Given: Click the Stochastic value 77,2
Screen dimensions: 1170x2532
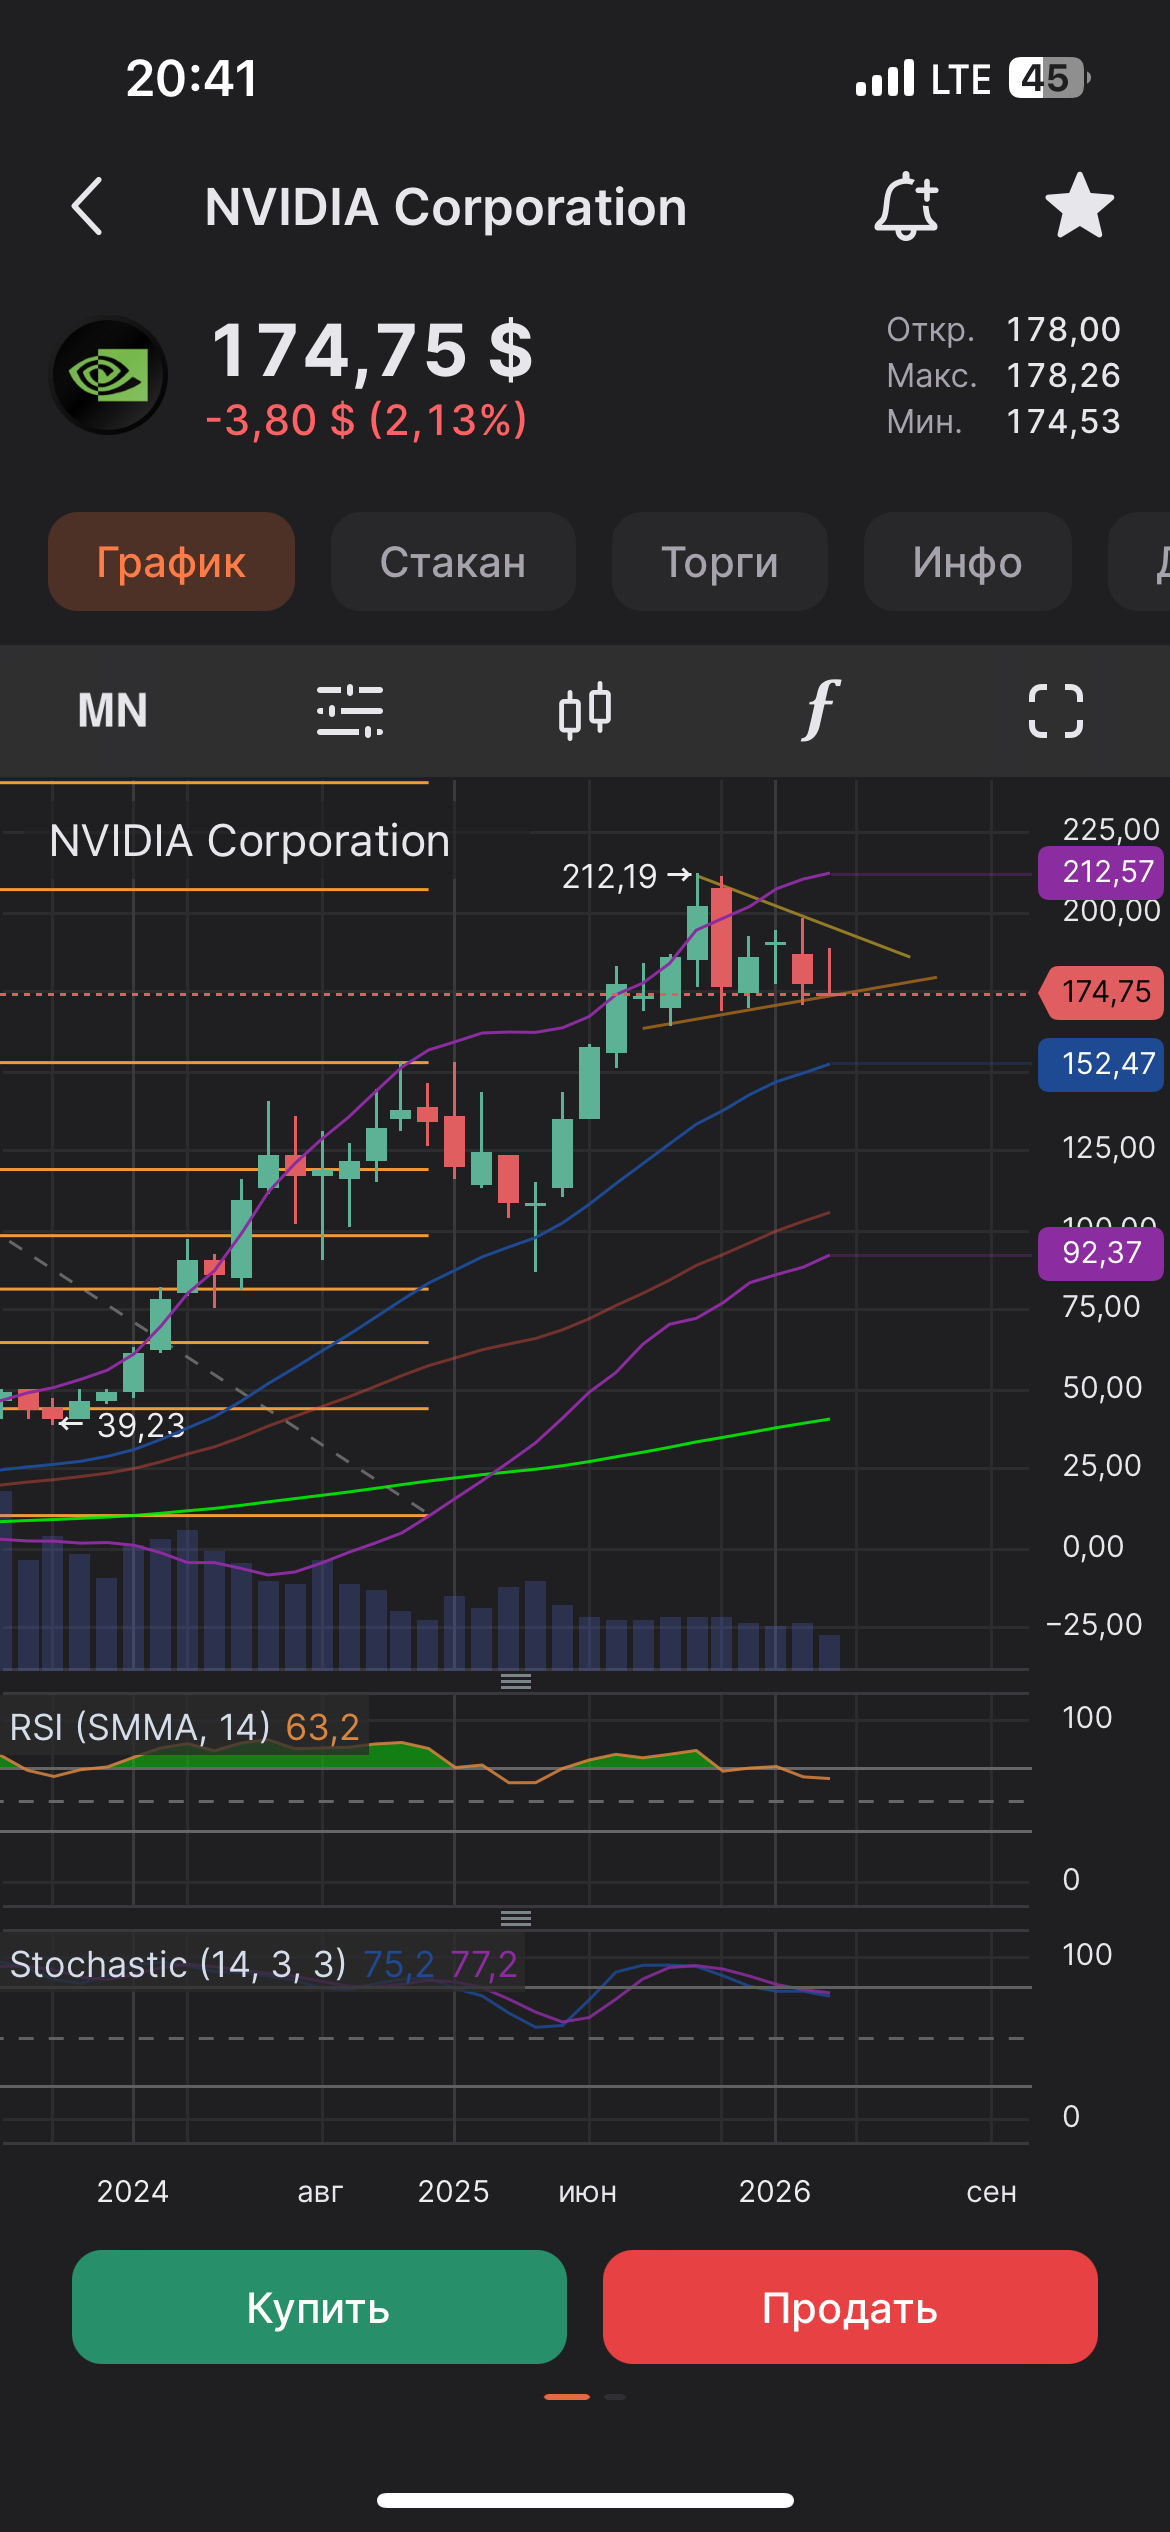Looking at the screenshot, I should point(484,1964).
